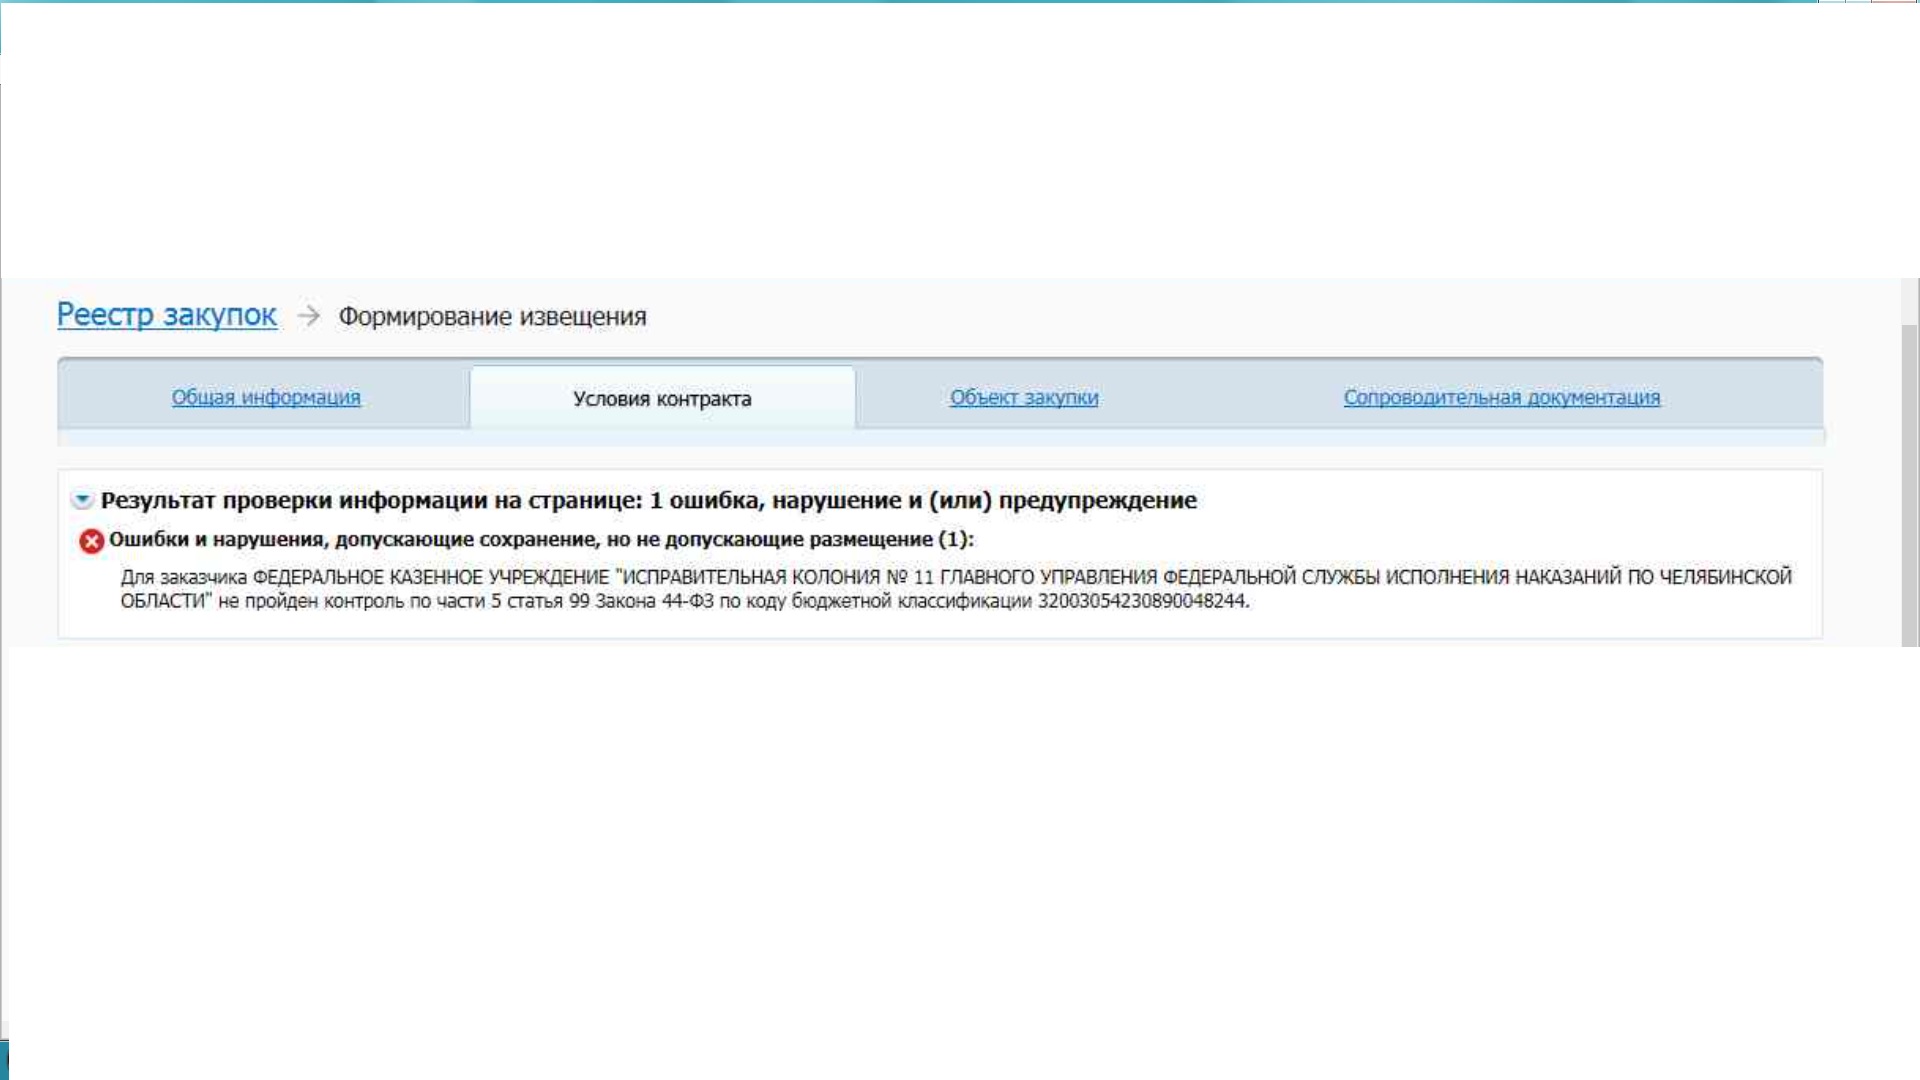Click the red error cross icon
Viewport: 1920px width, 1080px height.
tap(91, 541)
